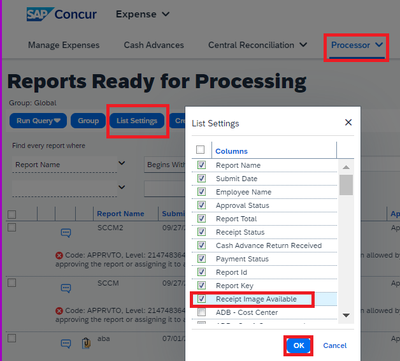Open the Begins With operator dropdown
Image resolution: width=400 pixels, height=361 pixels.
(x=165, y=165)
